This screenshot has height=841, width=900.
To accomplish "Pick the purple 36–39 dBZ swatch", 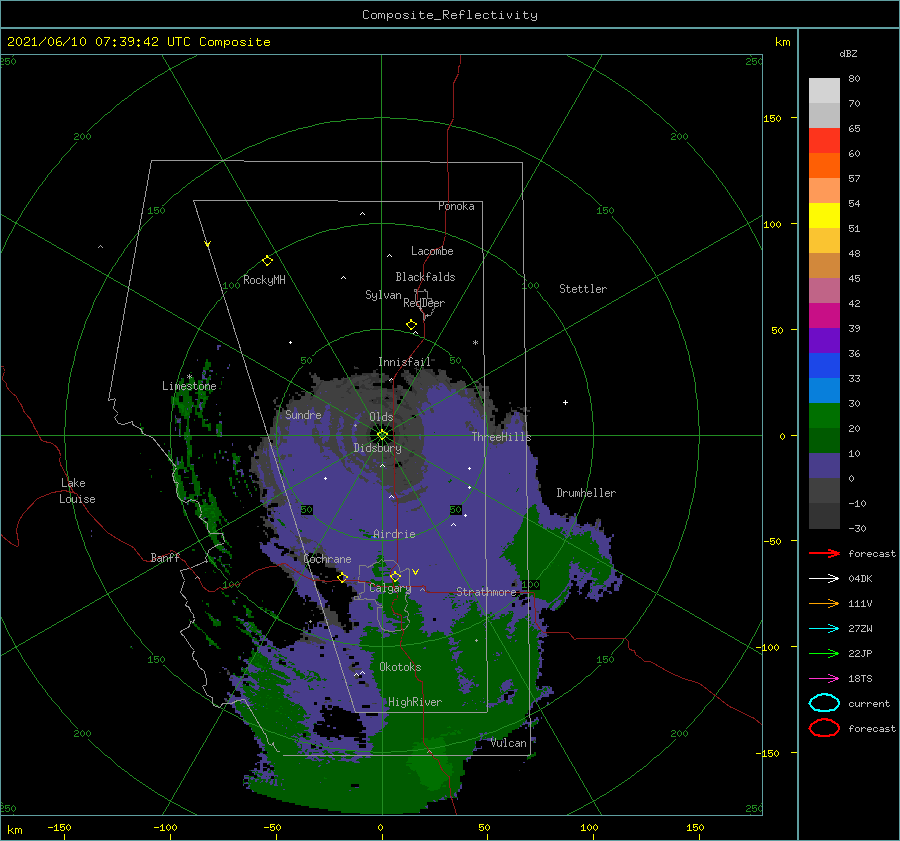I will (x=824, y=340).
